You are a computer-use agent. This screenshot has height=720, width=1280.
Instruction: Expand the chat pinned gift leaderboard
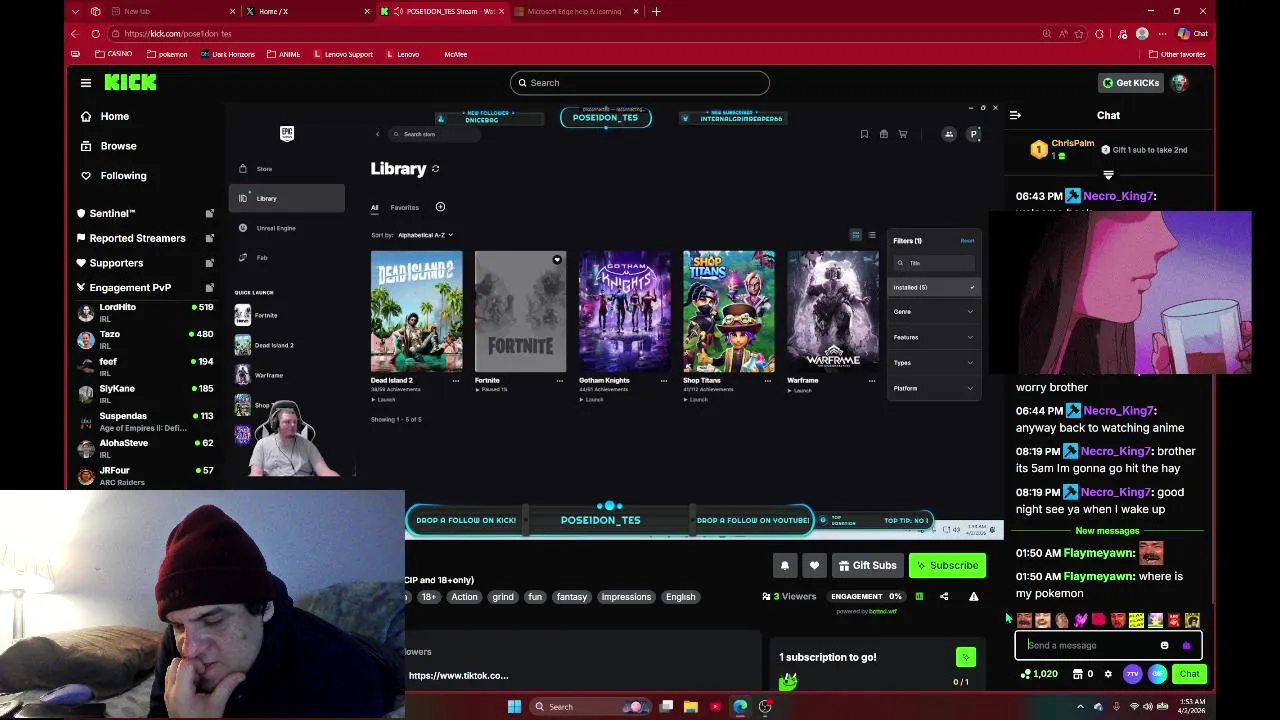pyautogui.click(x=1108, y=175)
